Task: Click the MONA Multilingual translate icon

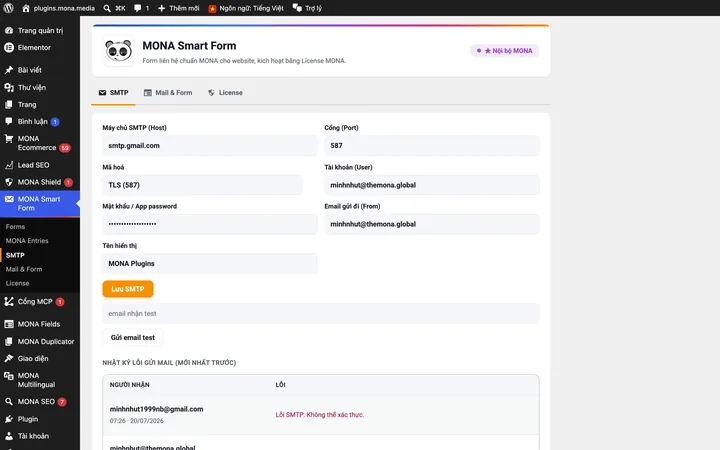Action: click(x=9, y=376)
